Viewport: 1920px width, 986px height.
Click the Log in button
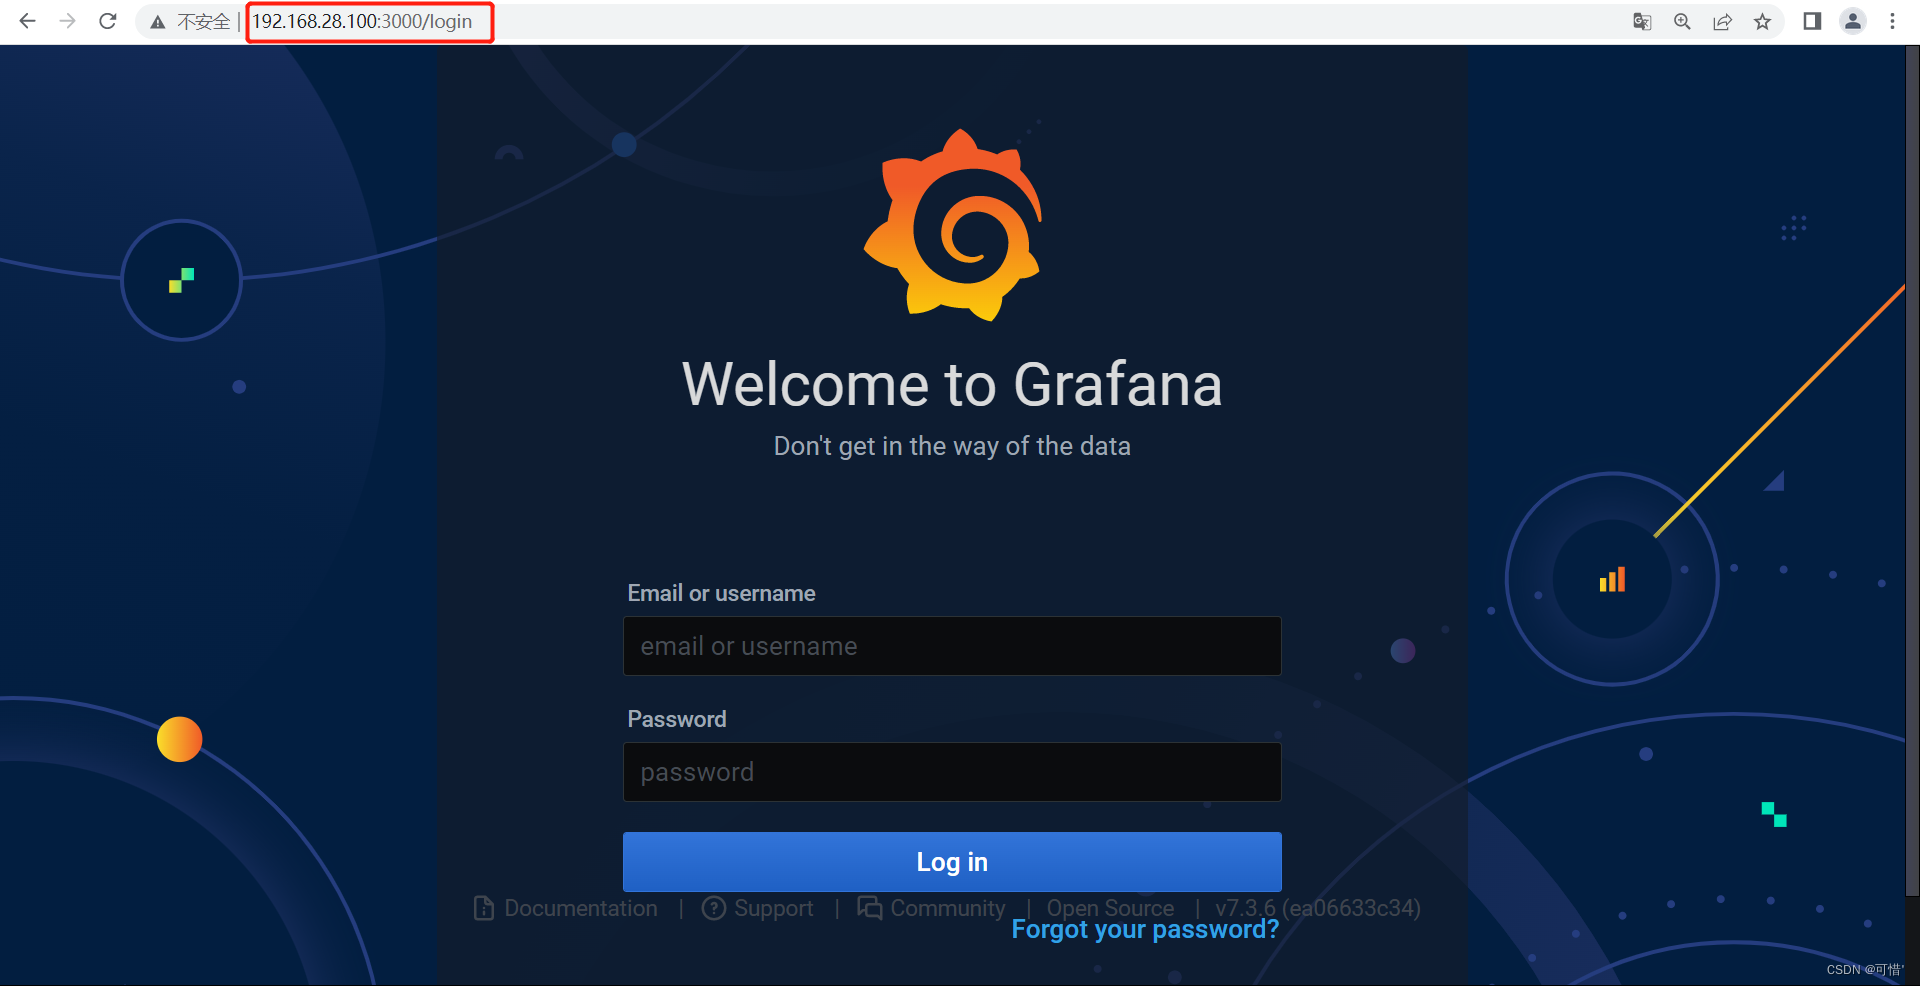click(952, 862)
